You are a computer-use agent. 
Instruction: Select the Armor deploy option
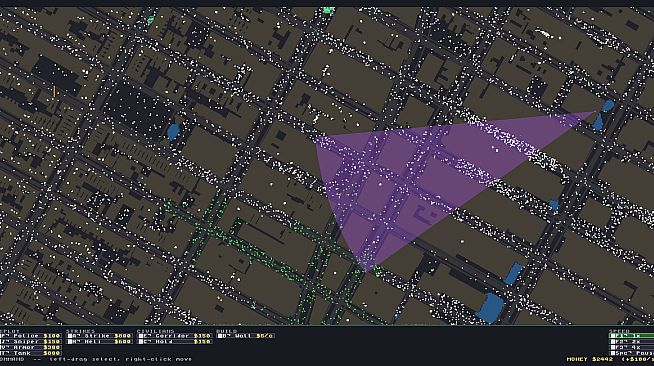coord(30,348)
